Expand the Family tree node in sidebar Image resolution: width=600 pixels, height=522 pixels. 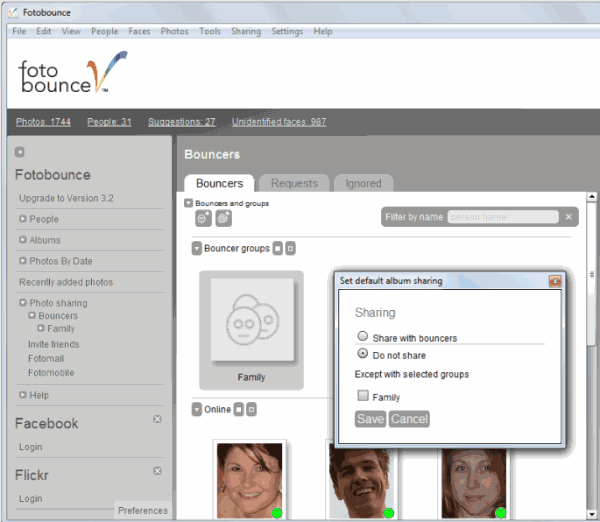[41, 328]
